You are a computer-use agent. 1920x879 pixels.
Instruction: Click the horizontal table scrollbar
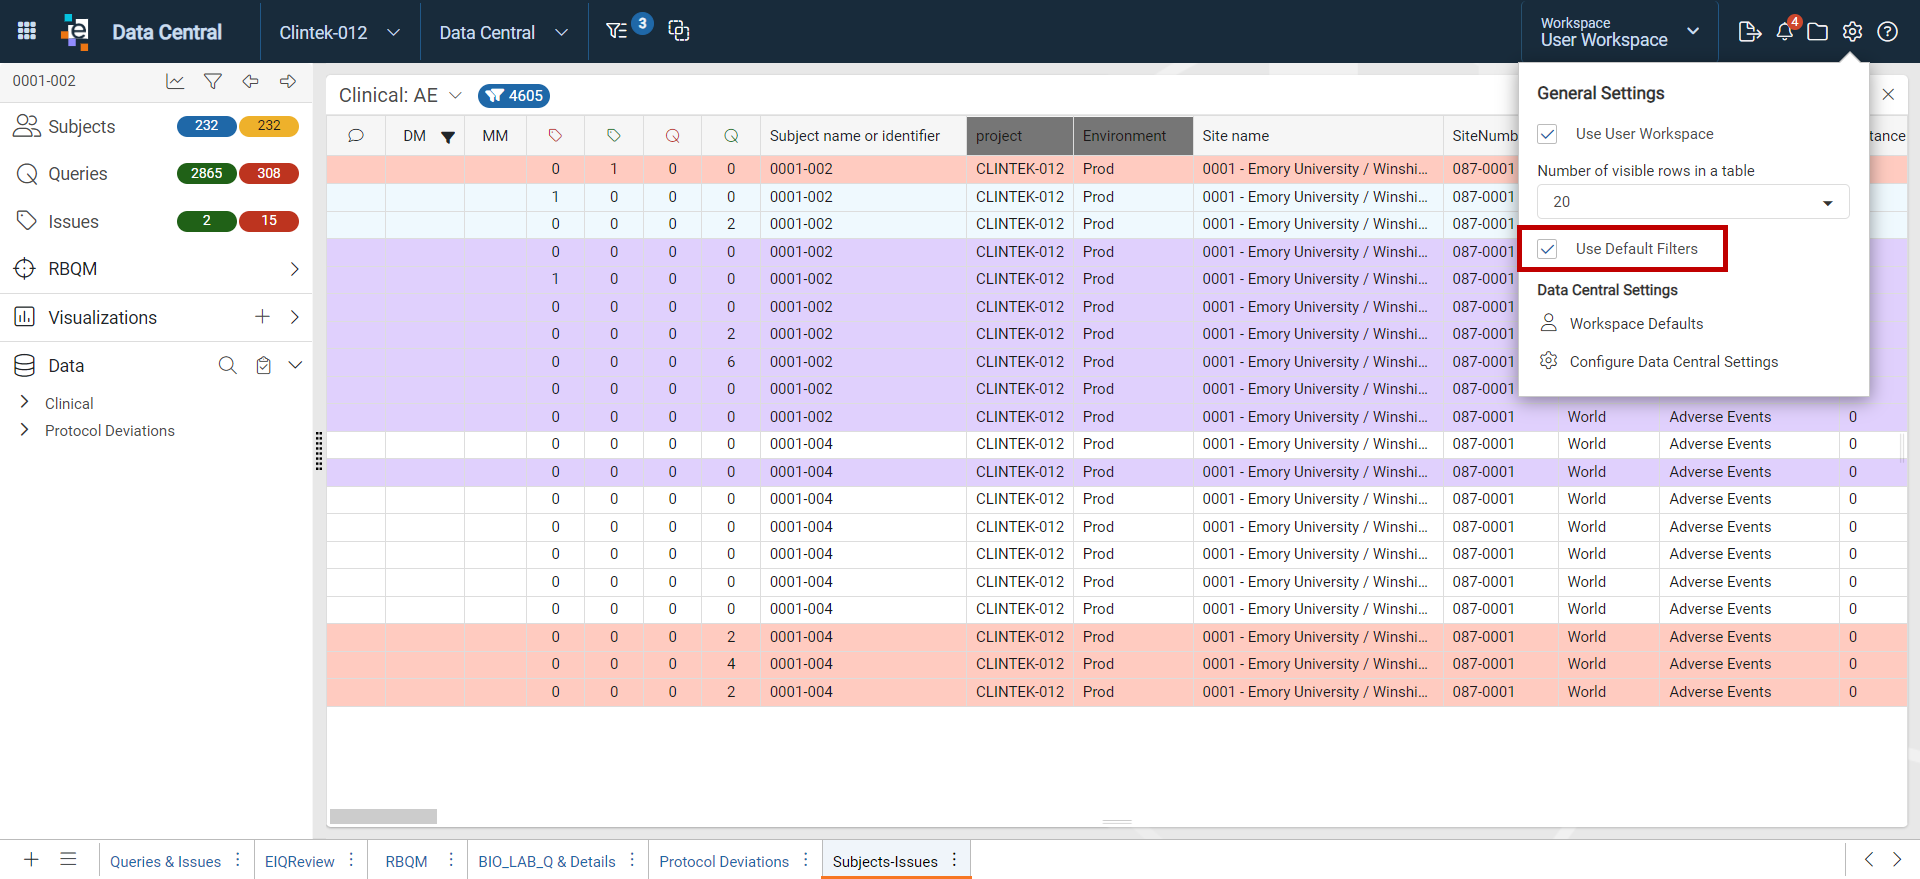(x=383, y=816)
